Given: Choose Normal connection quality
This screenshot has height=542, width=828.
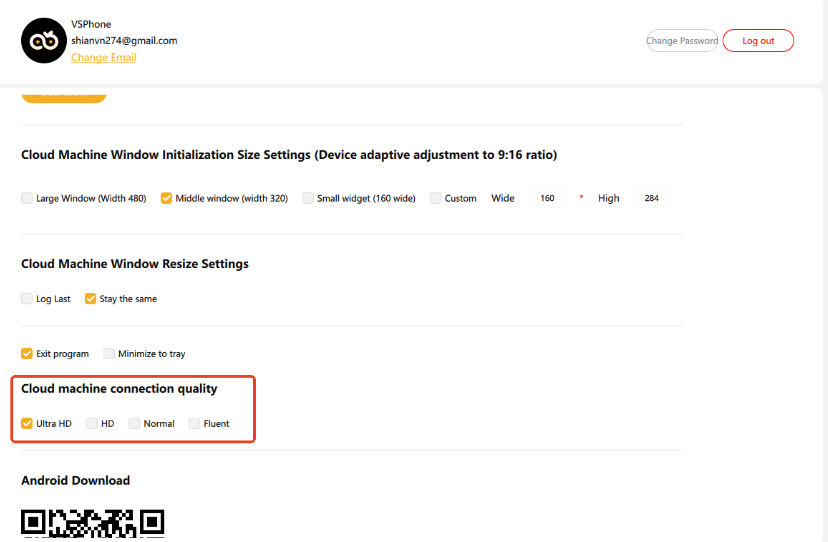Looking at the screenshot, I should tap(134, 424).
